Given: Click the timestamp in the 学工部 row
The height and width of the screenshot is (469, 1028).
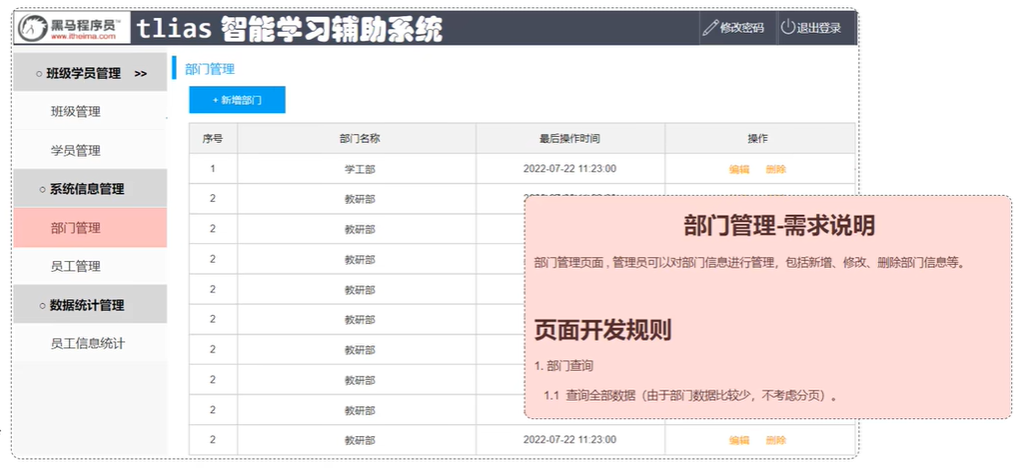Looking at the screenshot, I should [x=570, y=169].
